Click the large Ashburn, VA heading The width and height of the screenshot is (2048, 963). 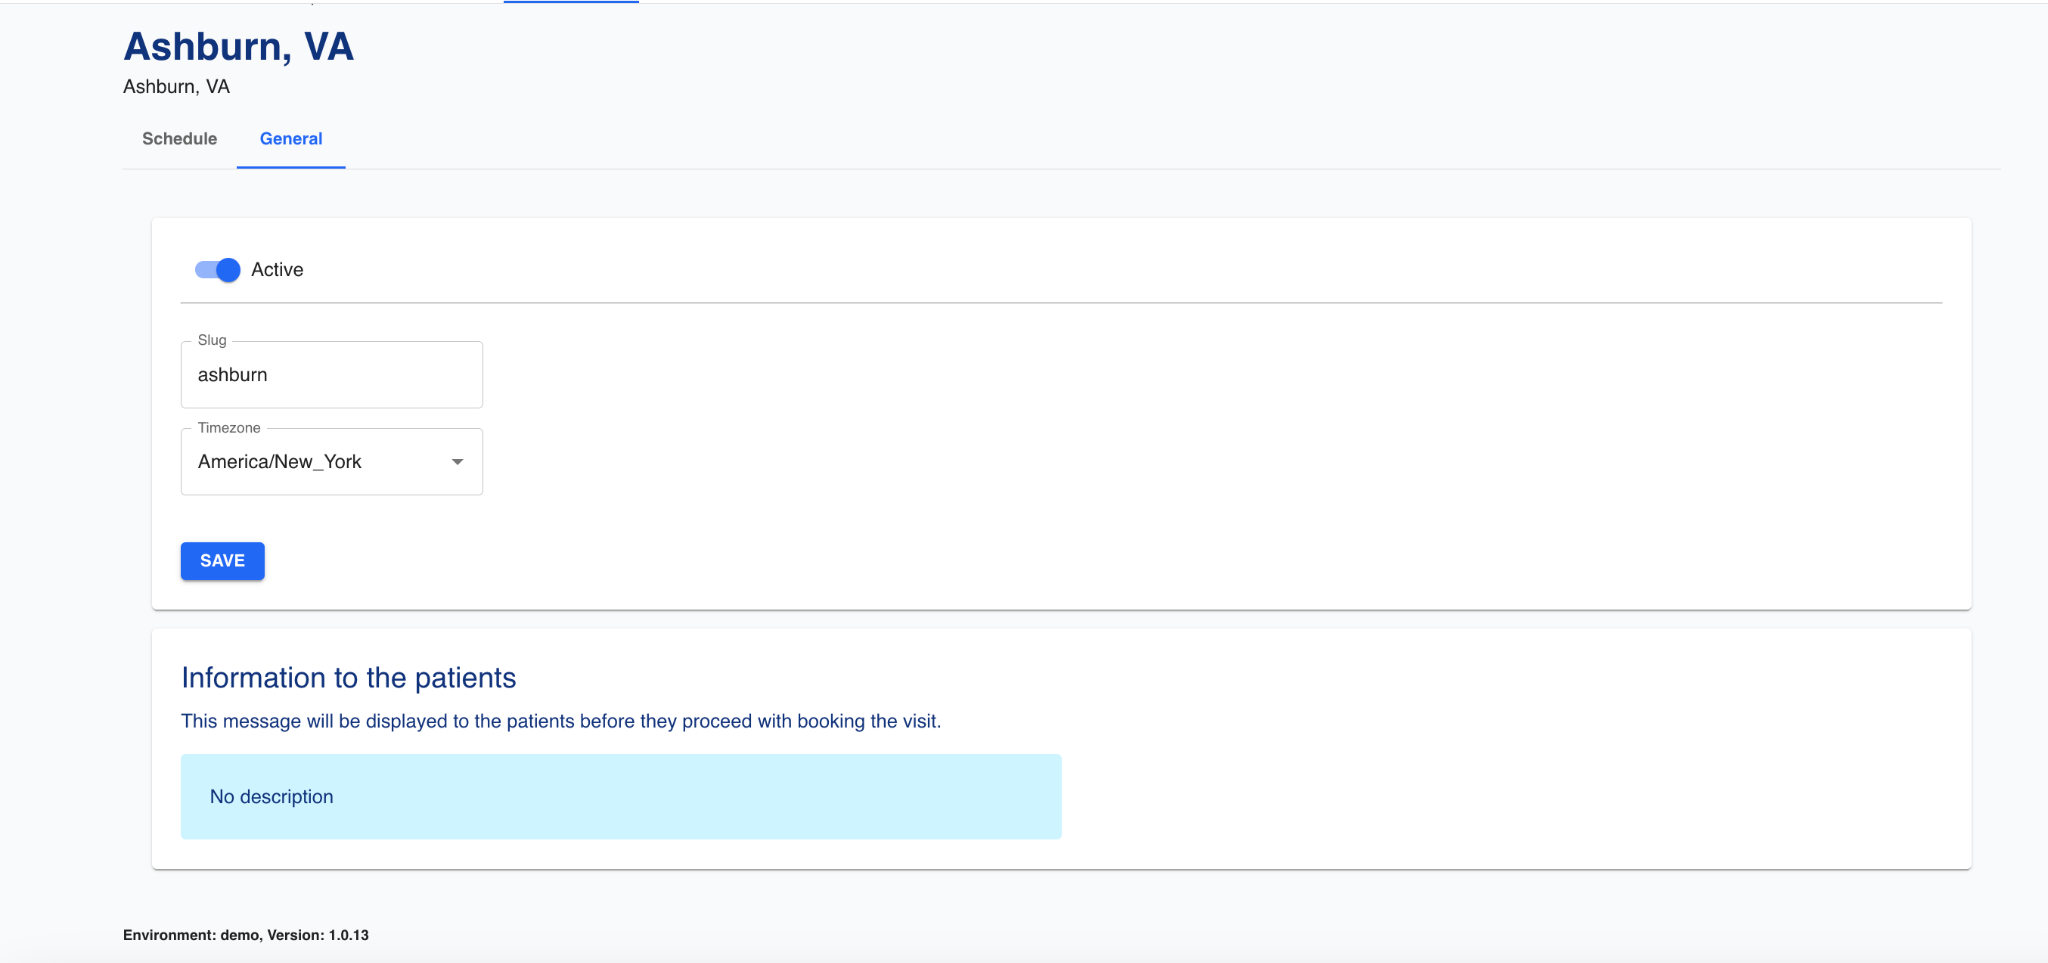click(238, 47)
